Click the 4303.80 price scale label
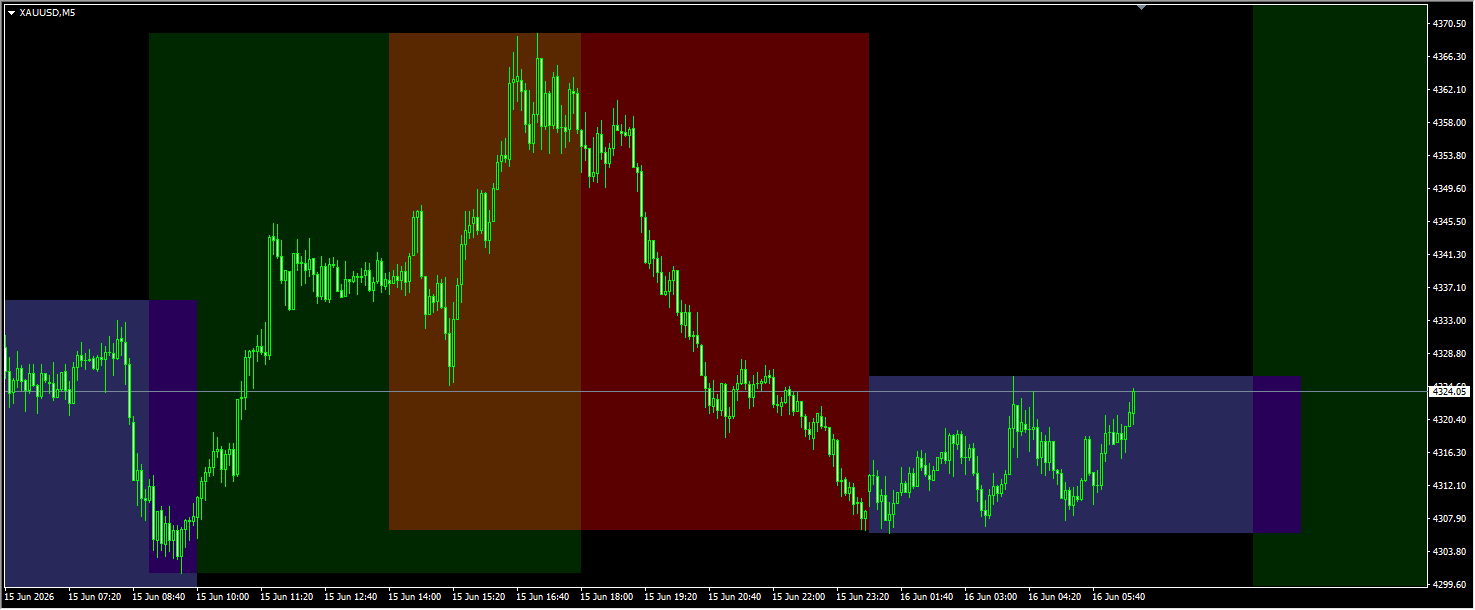Screen dimensions: 1475x610 [x=1448, y=551]
